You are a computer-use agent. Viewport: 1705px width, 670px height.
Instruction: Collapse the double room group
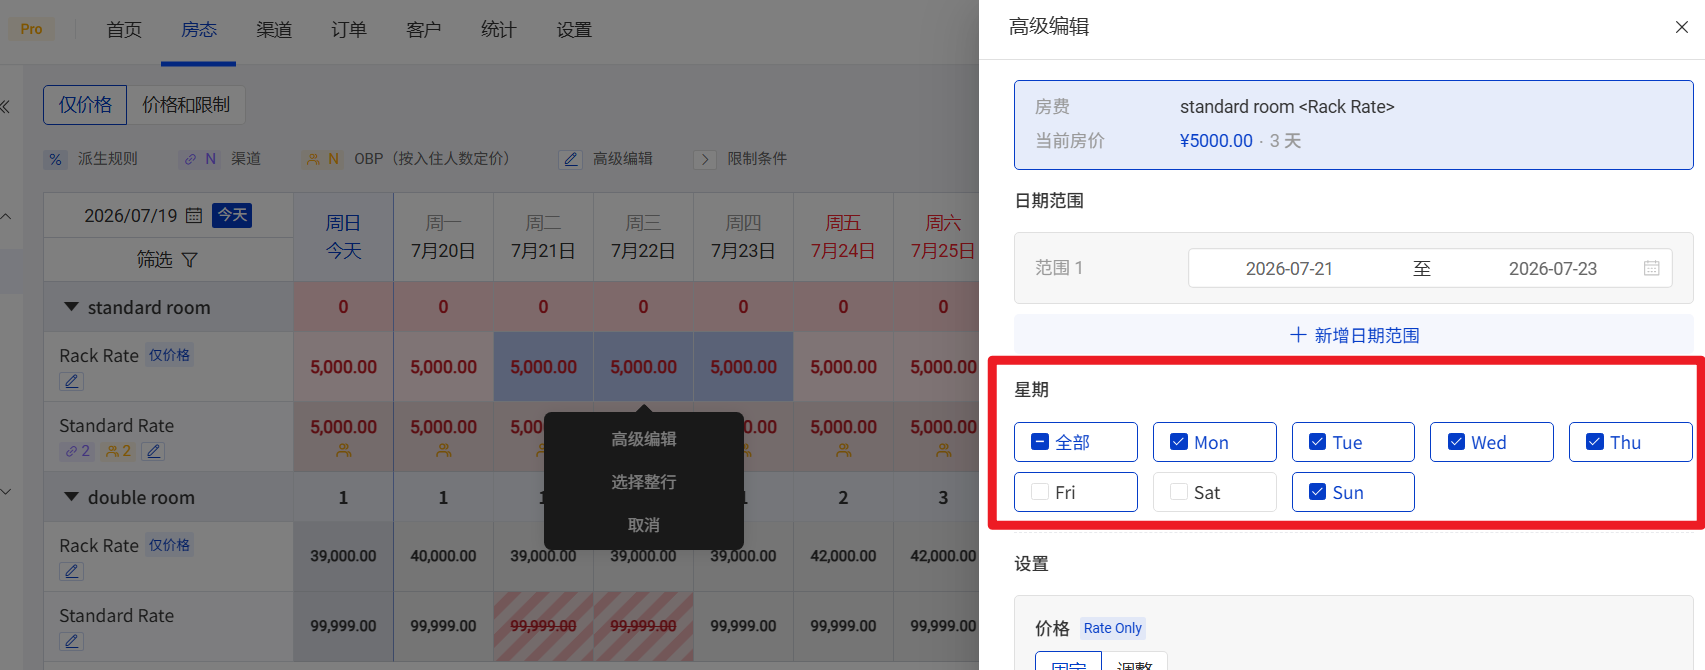(x=71, y=497)
